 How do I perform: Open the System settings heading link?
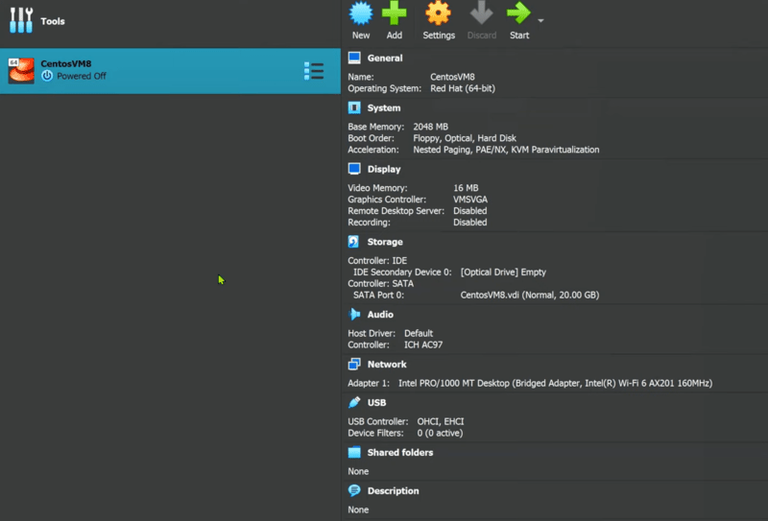coord(384,108)
